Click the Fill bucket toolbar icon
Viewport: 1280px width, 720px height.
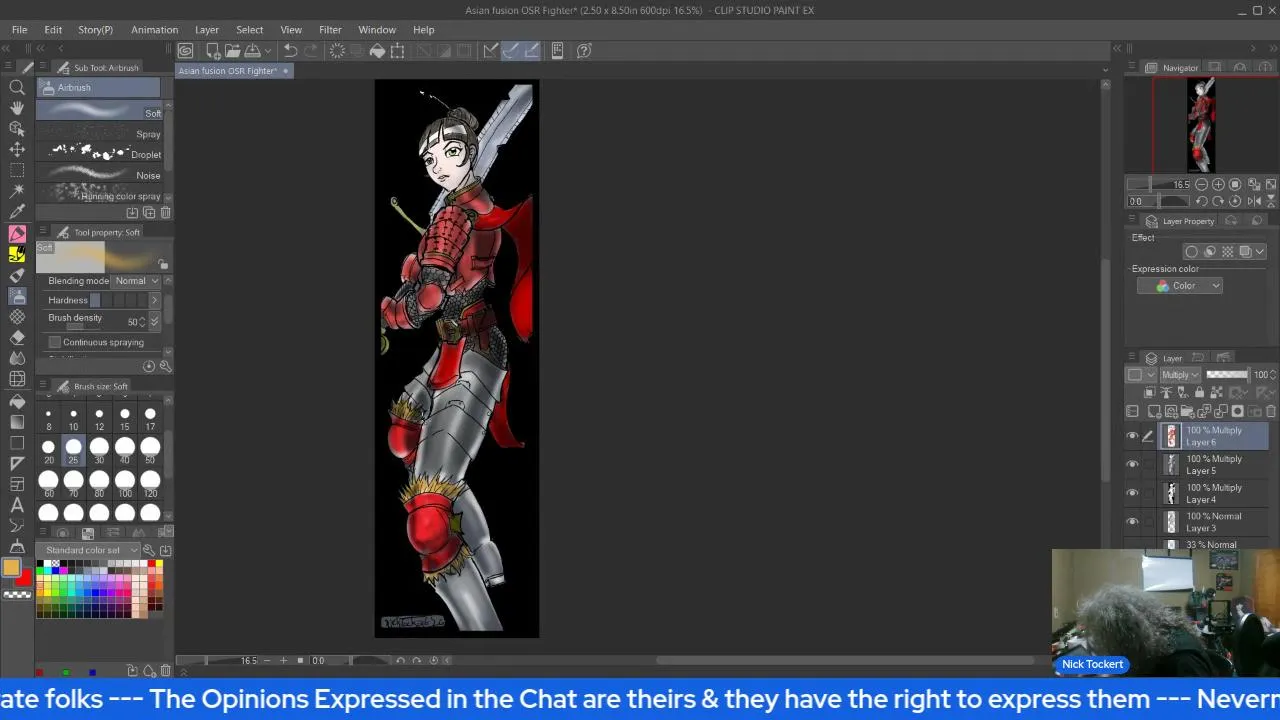pyautogui.click(x=377, y=50)
